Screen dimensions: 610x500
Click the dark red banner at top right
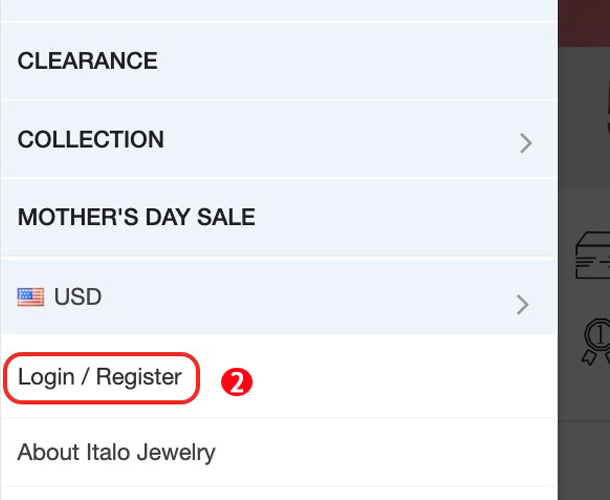(584, 20)
